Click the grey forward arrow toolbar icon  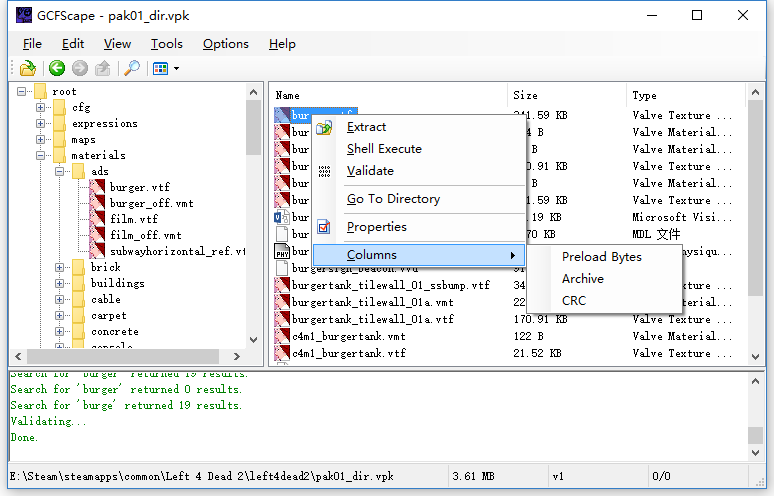click(79, 68)
